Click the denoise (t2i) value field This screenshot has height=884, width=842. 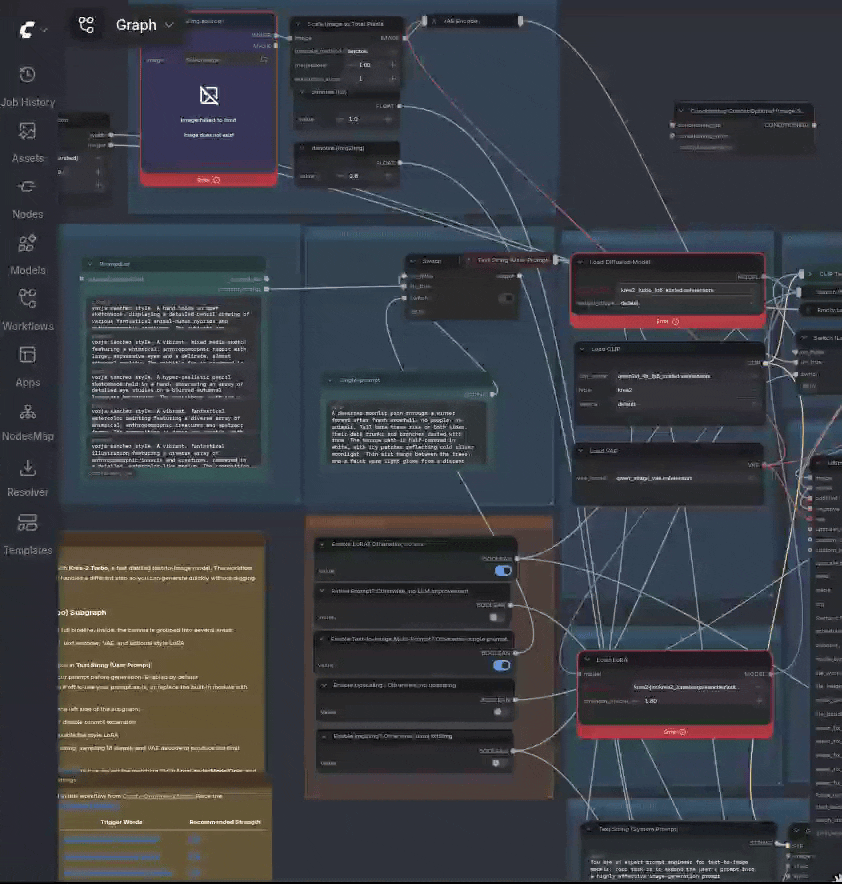tap(364, 119)
